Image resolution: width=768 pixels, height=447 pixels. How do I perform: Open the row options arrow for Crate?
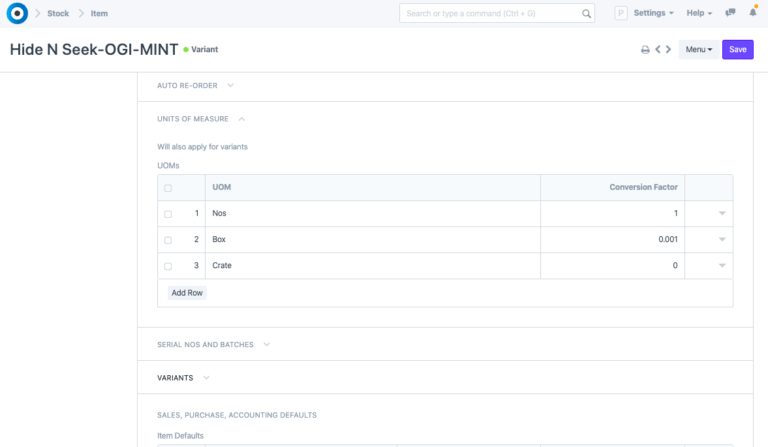click(x=722, y=266)
